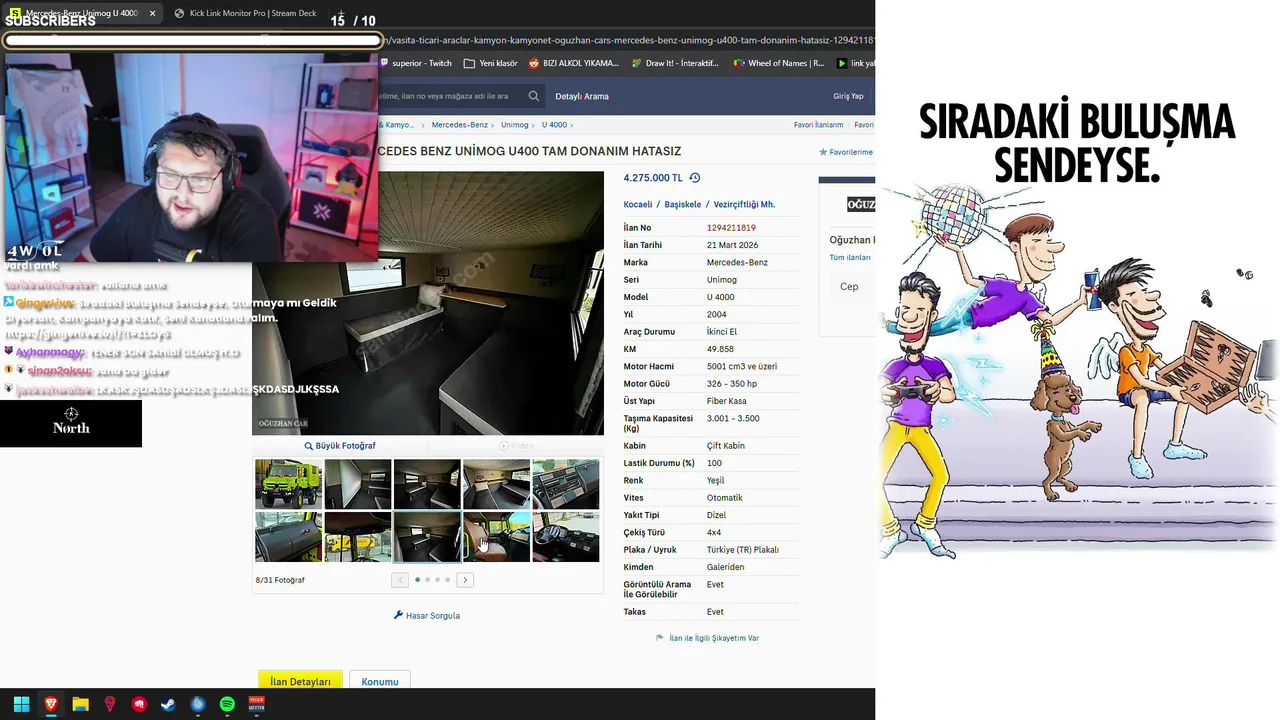Select the green Unimog exterior thumbnail
Screen dimensions: 1280x720
288,484
